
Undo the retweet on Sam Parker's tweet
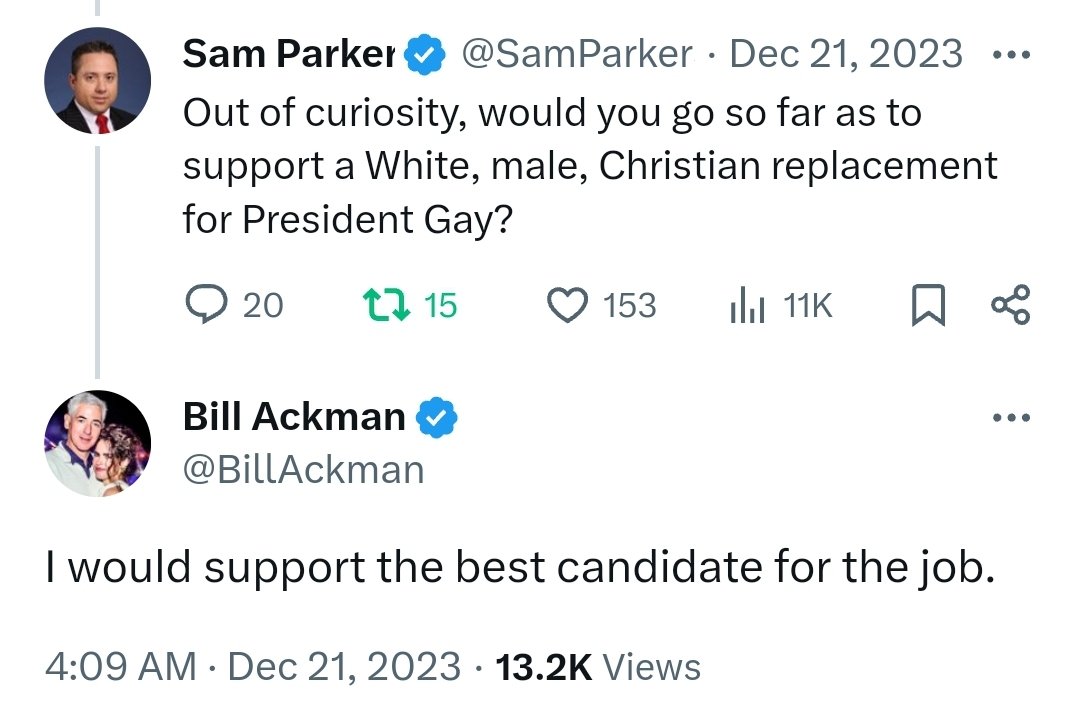382,305
